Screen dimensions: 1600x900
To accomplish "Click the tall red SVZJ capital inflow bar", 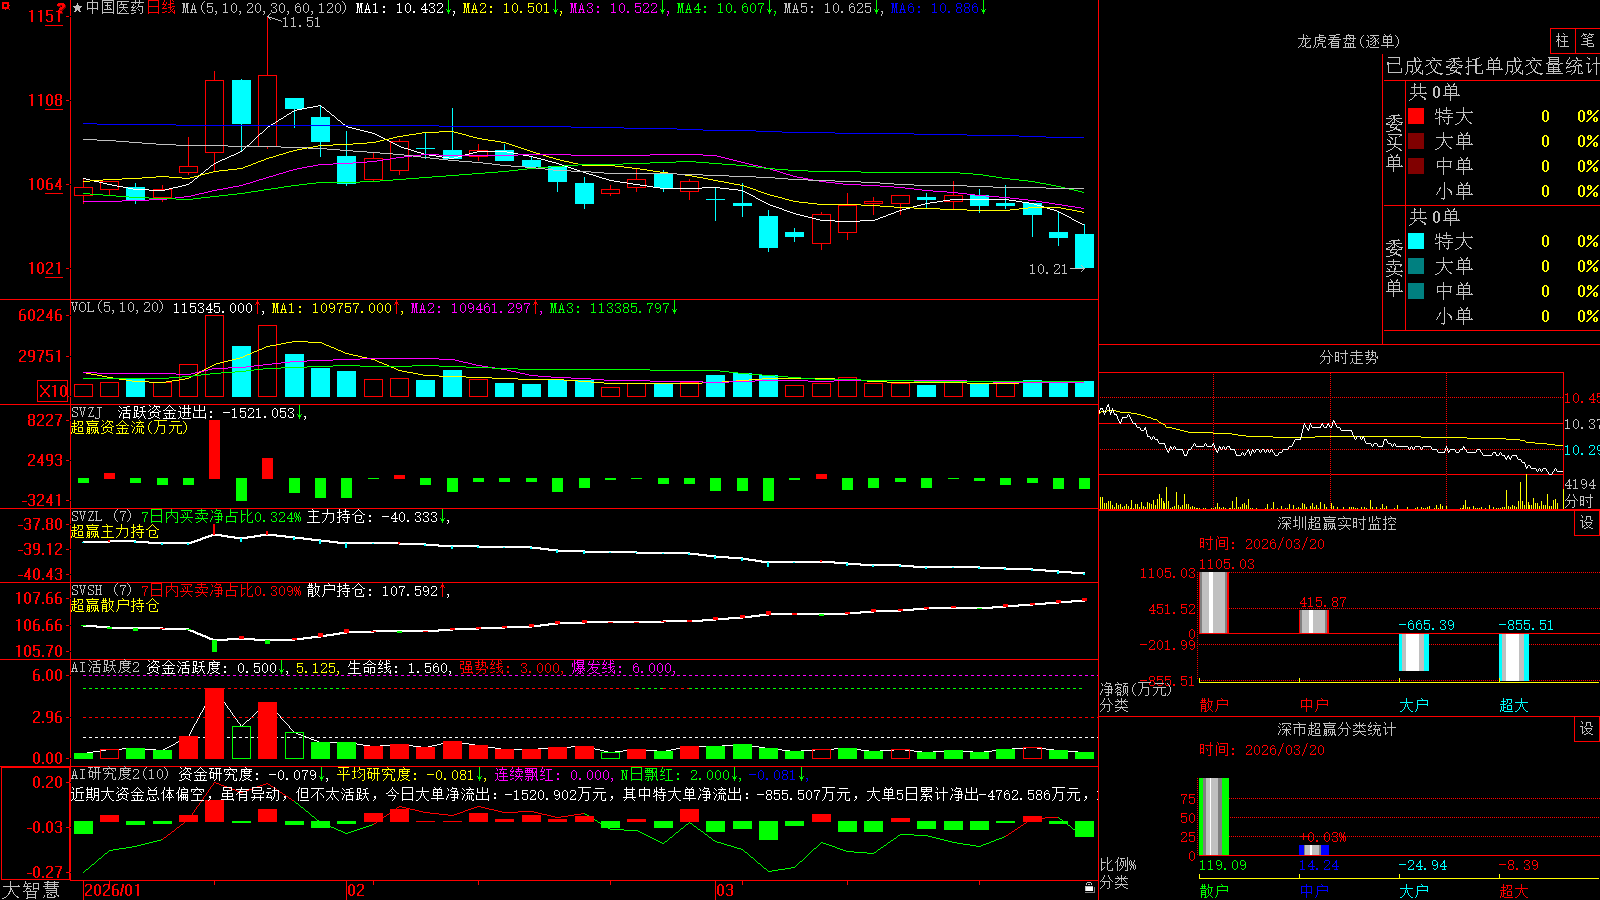I will (214, 449).
